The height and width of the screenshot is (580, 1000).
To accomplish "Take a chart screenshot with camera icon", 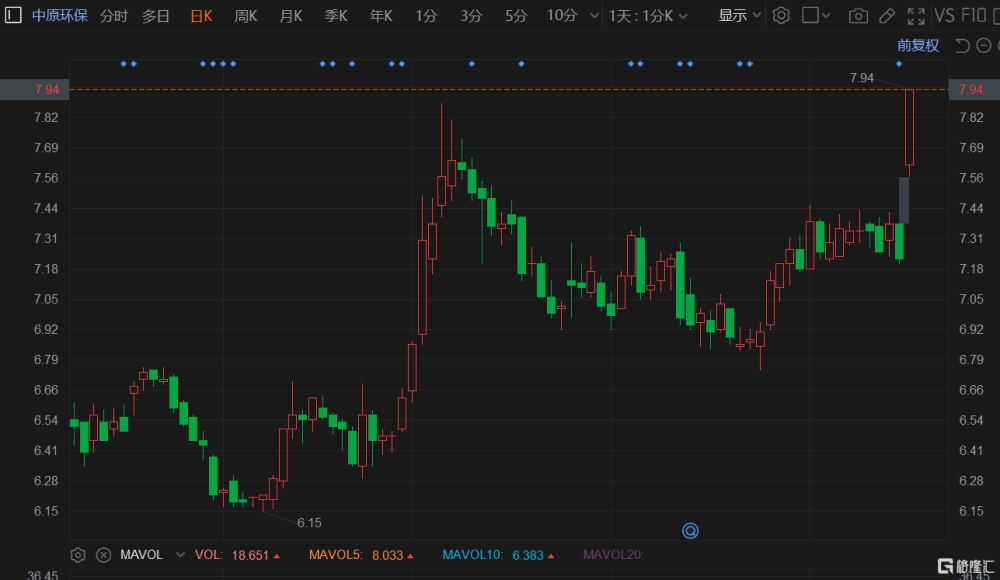I will 858,16.
